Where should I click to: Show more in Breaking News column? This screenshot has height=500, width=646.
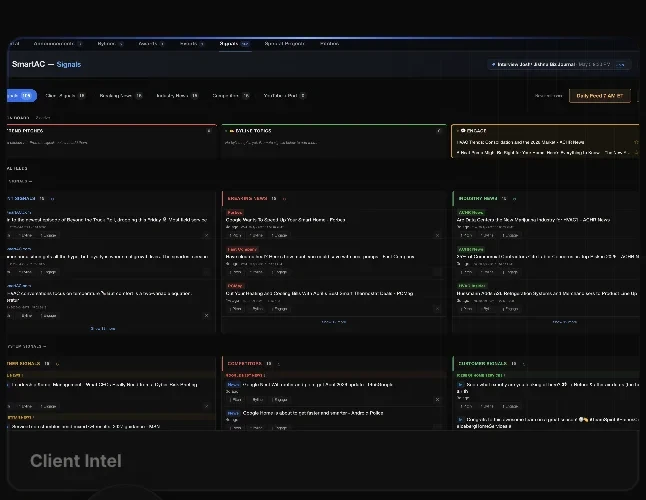(x=334, y=322)
